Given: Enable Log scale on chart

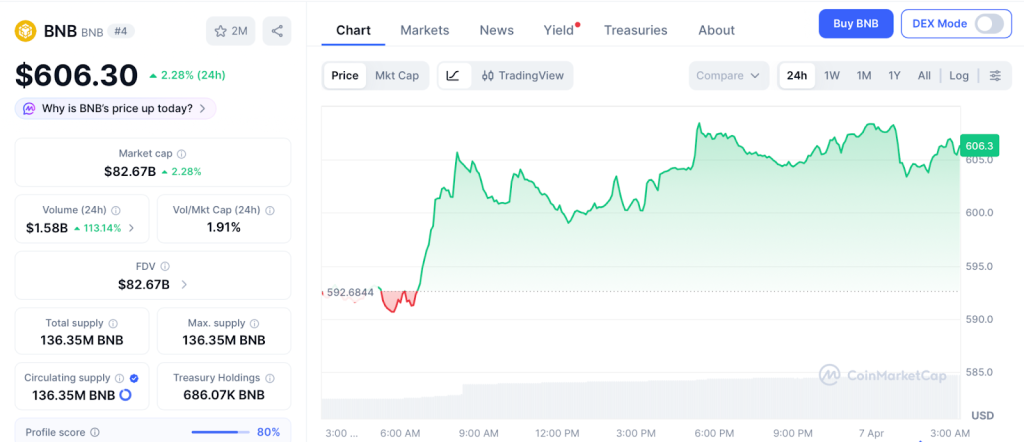Looking at the screenshot, I should tap(959, 76).
